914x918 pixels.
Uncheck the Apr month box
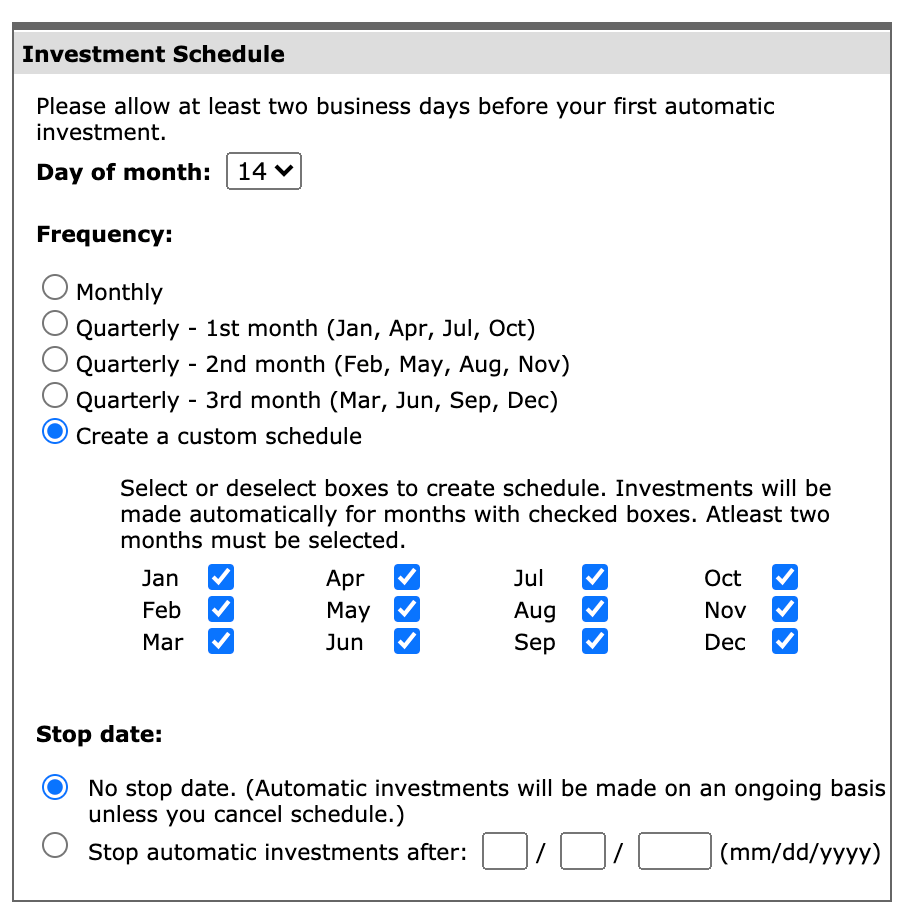pyautogui.click(x=407, y=577)
